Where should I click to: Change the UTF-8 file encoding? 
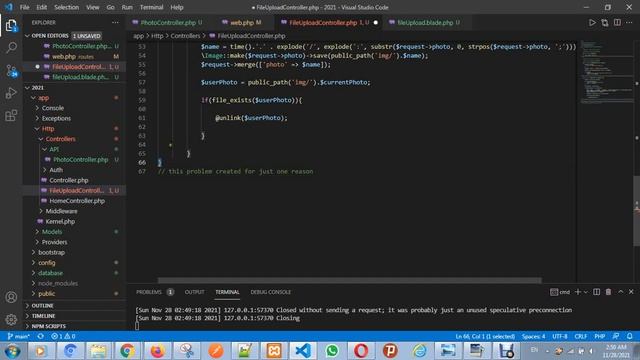(x=560, y=336)
